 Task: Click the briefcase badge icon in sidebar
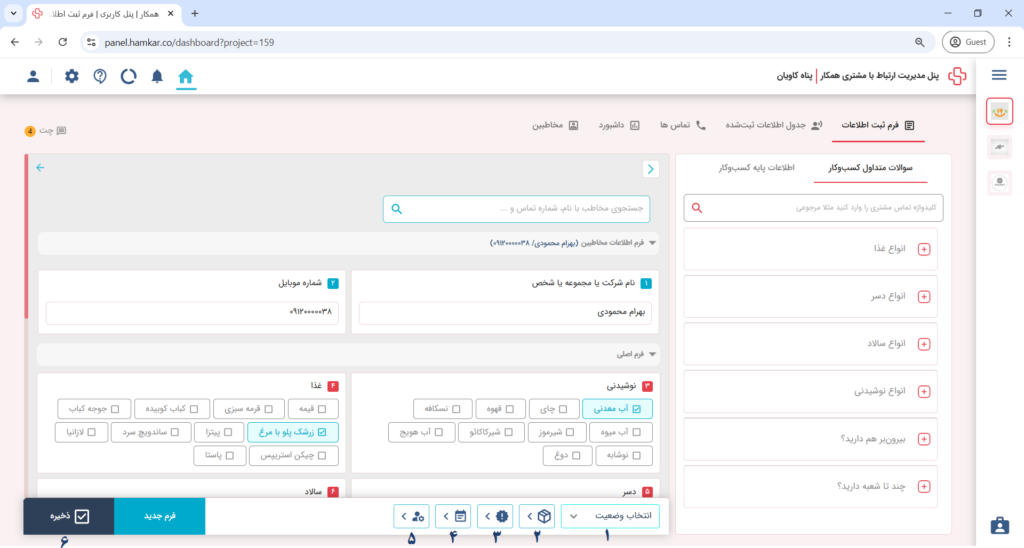click(999, 525)
